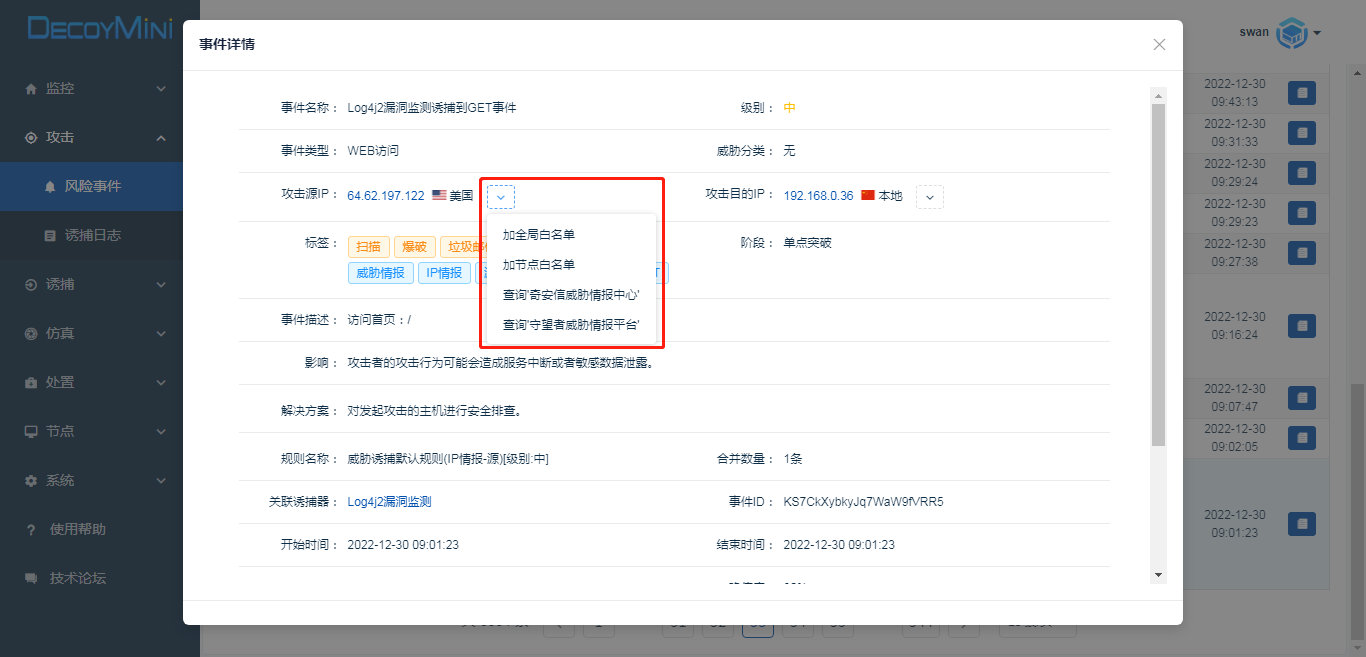This screenshot has height=657, width=1366.
Task: Click the DecoyMini logo
Action: pos(99,29)
